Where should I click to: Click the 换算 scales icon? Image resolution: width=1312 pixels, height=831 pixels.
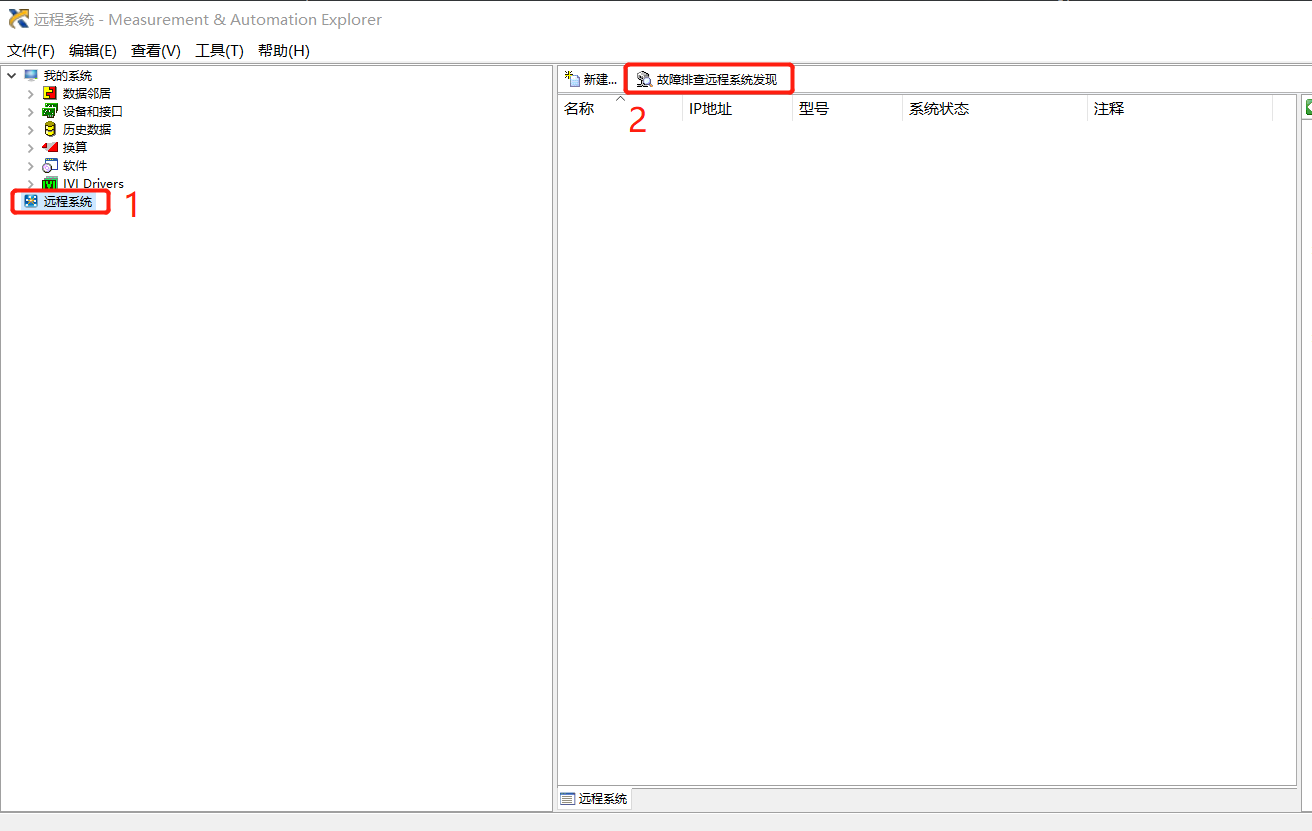[50, 148]
